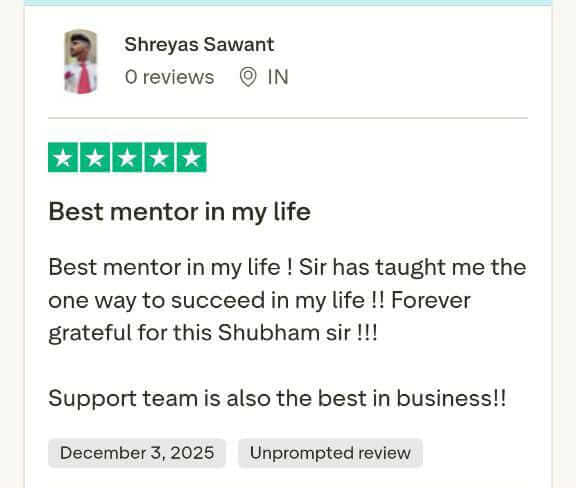Open Shreyas Sawant's profile picture
This screenshot has height=488, width=576.
click(80, 61)
